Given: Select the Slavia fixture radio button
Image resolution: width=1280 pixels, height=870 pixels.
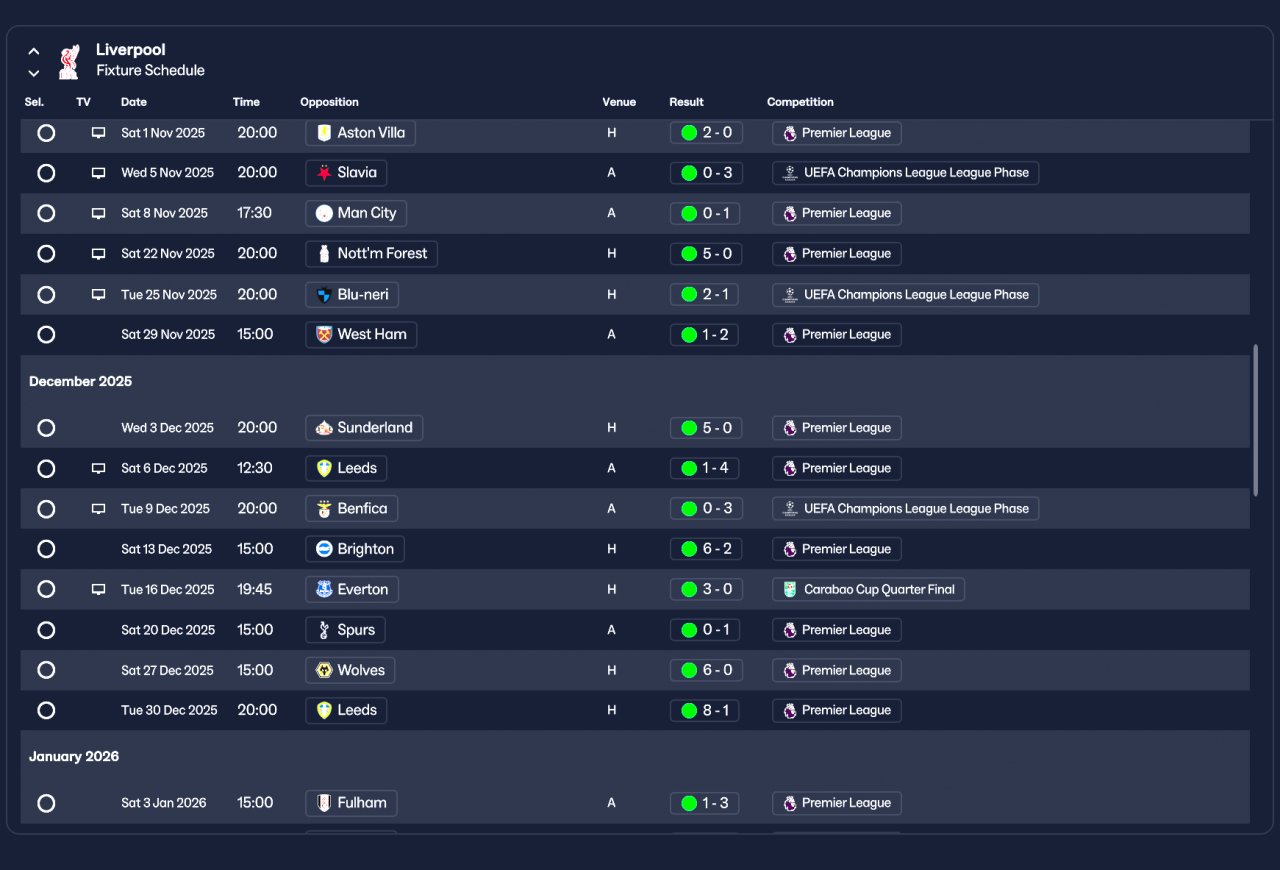Looking at the screenshot, I should [x=46, y=173].
